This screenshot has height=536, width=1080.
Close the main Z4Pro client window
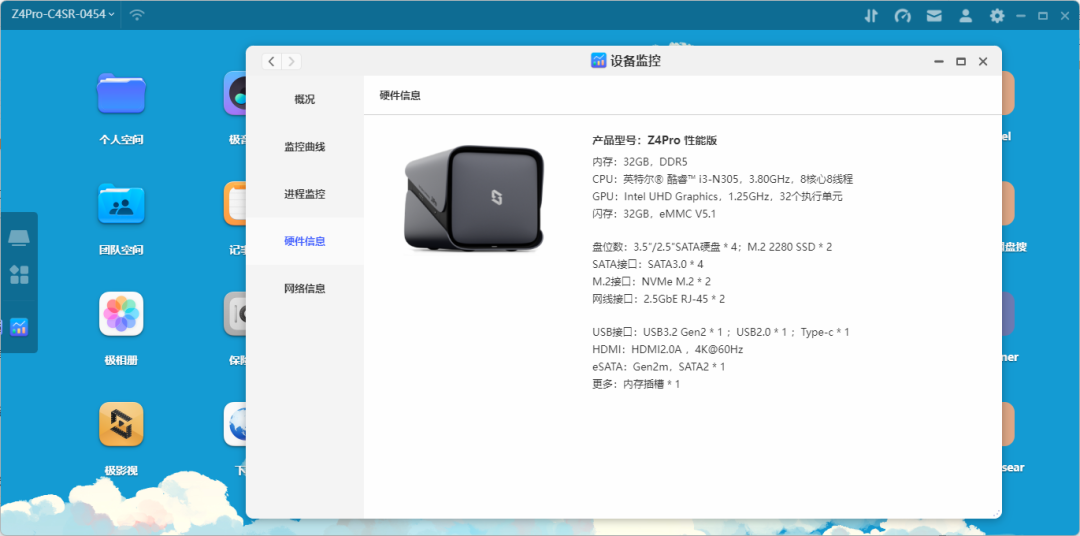(1064, 15)
